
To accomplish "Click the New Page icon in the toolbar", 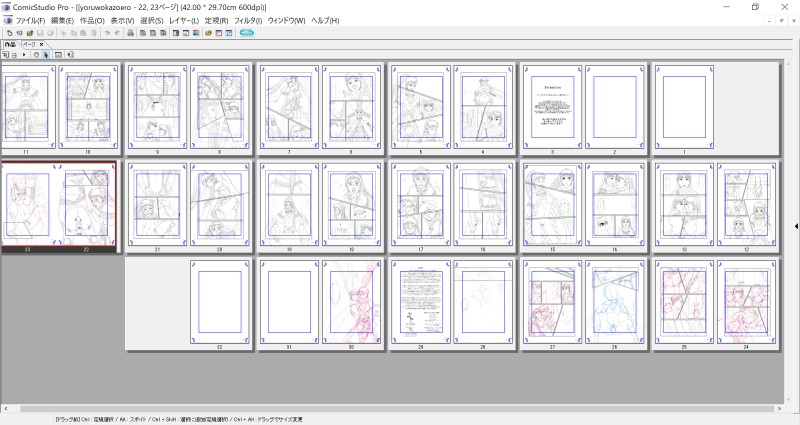I will tap(9, 33).
